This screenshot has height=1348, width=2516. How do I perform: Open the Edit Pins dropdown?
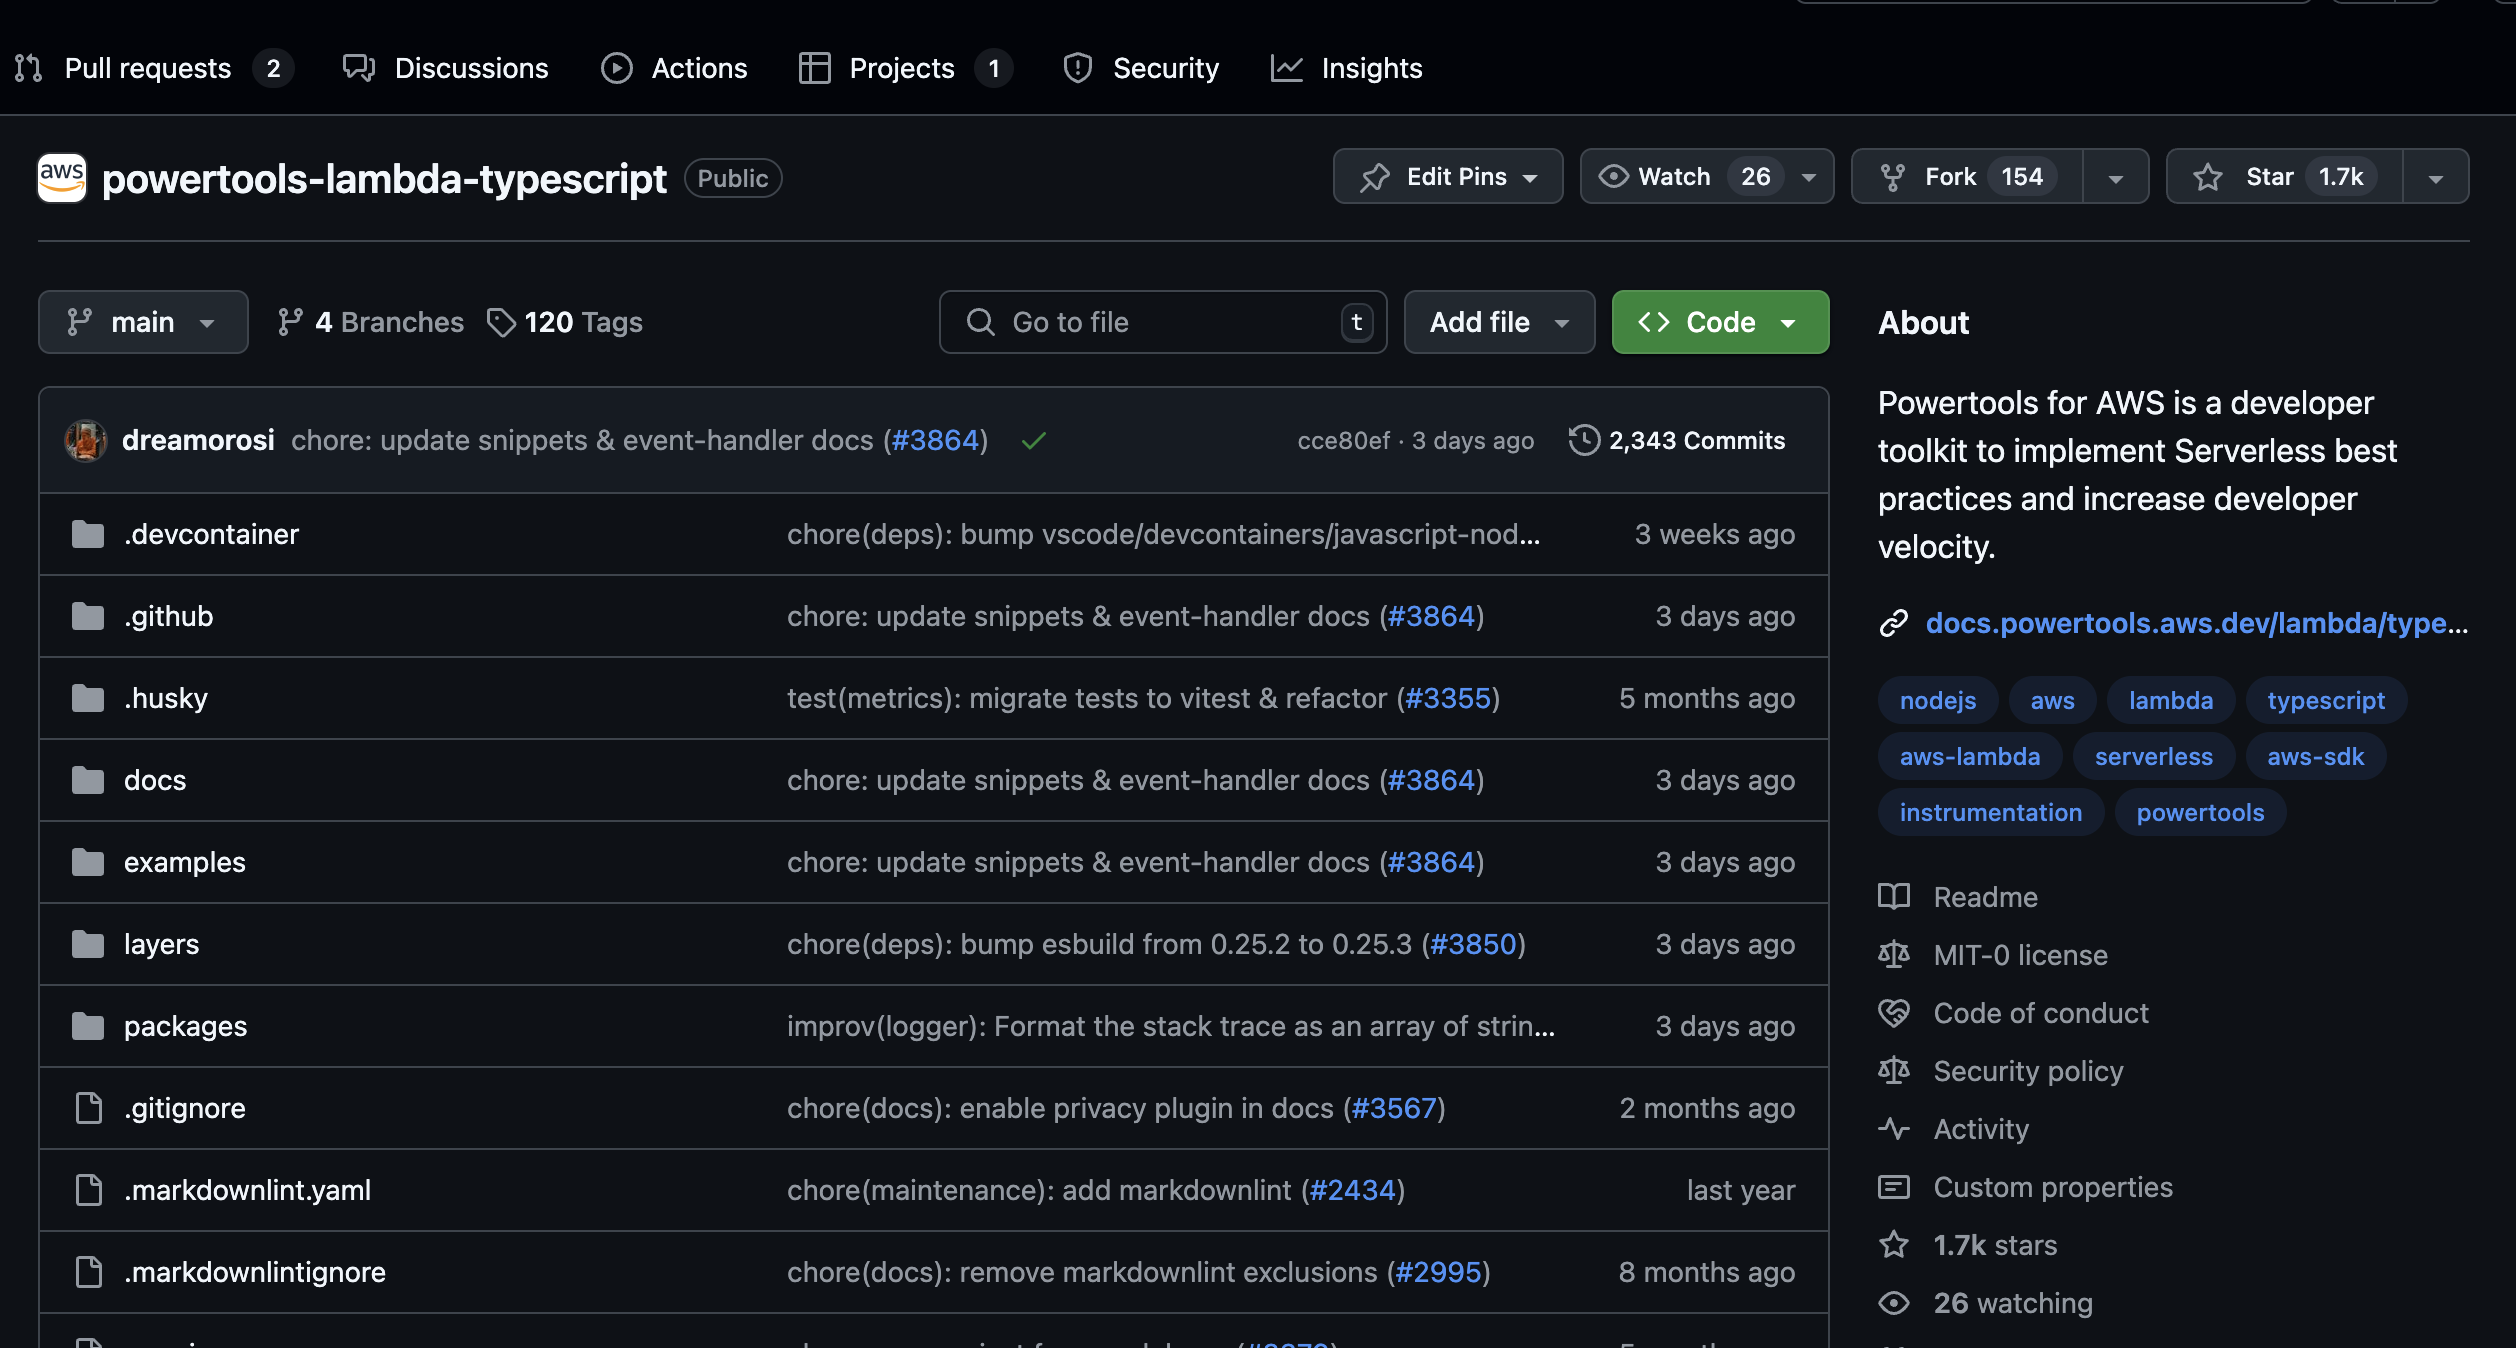(x=1448, y=177)
